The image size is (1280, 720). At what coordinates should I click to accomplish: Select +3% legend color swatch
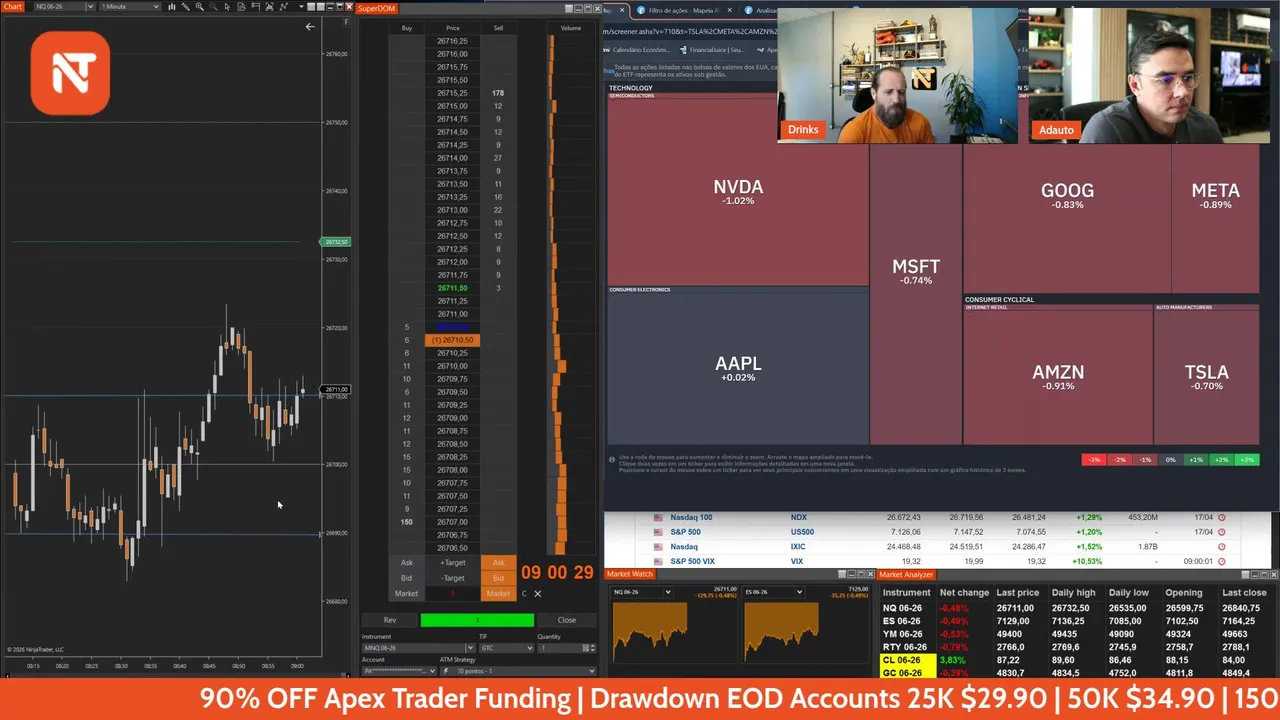[x=1247, y=460]
